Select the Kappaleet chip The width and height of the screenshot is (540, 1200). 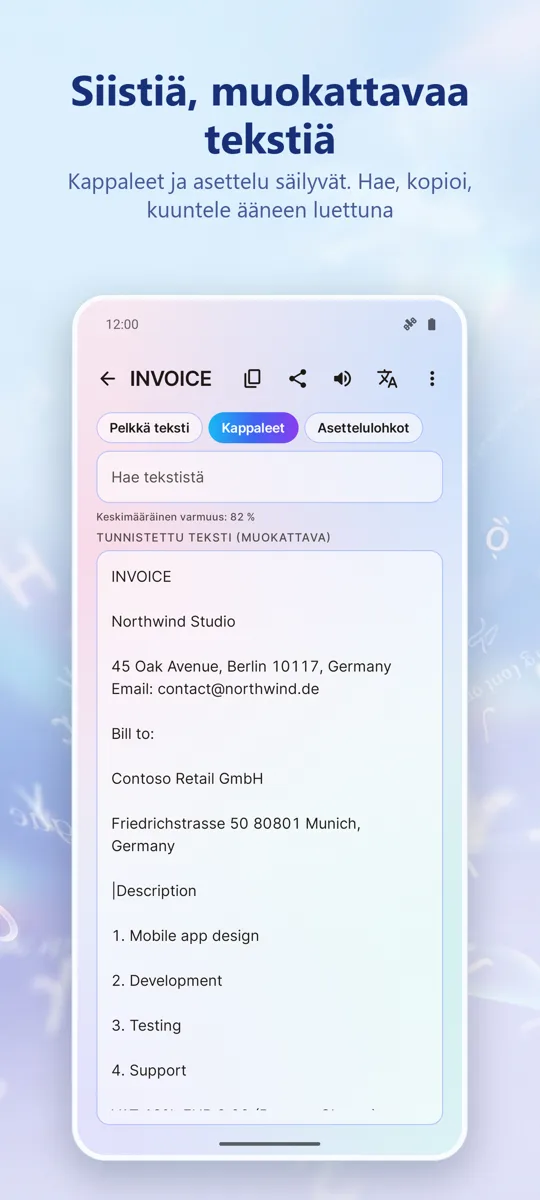[x=253, y=428]
